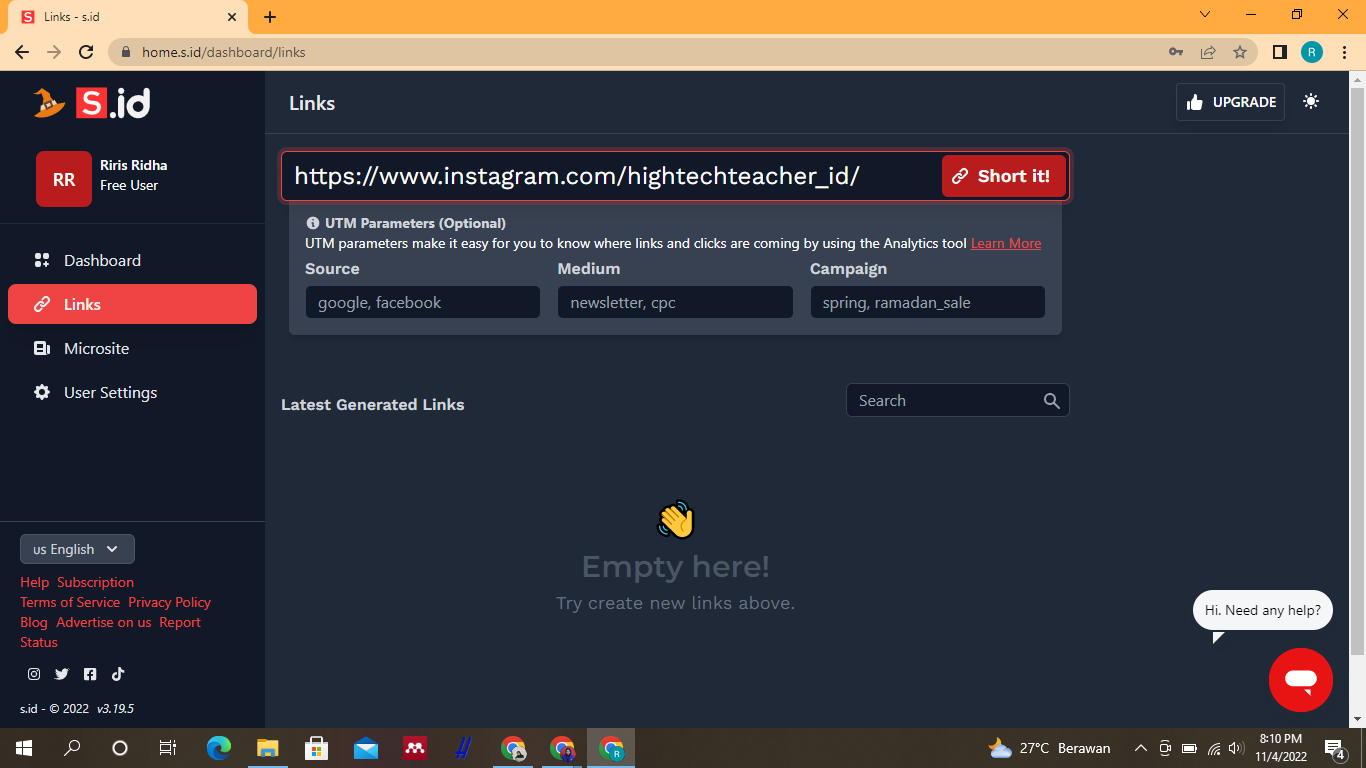Show hidden system tray icons
The height and width of the screenshot is (768, 1366).
tap(1140, 748)
